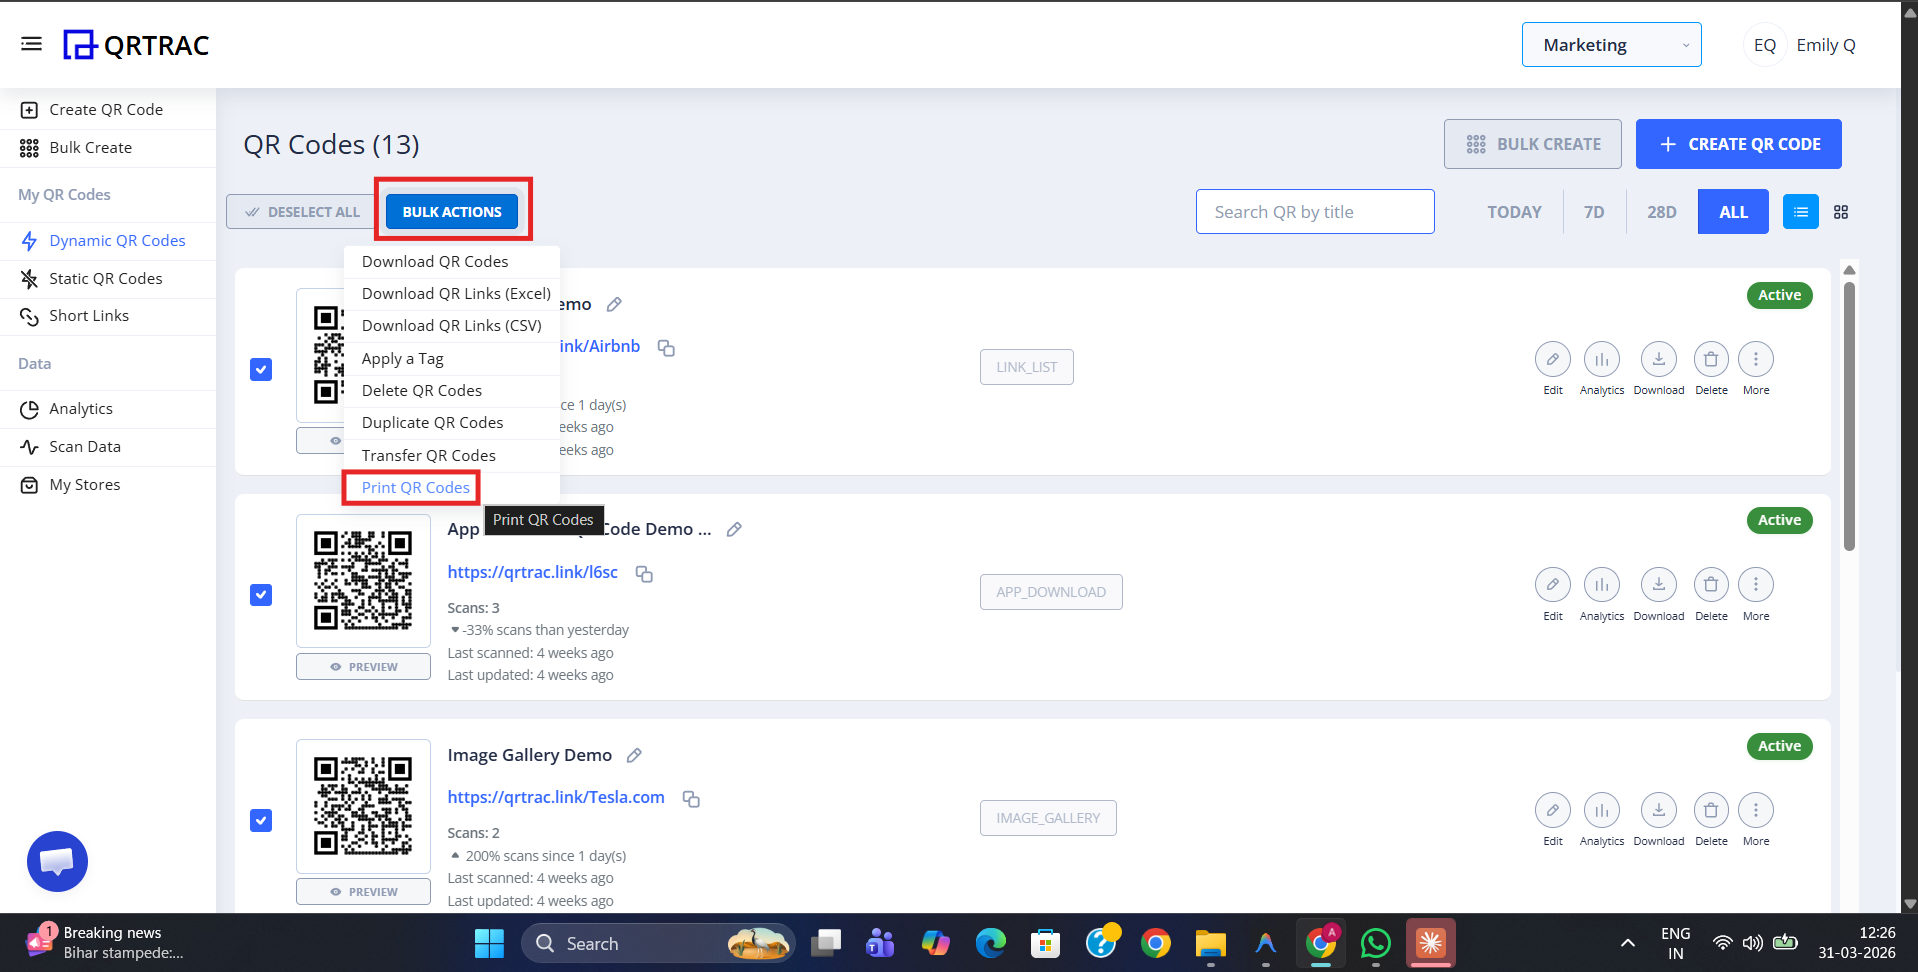Switch to grid view layout
Viewport: 1918px width, 972px height.
click(1841, 211)
